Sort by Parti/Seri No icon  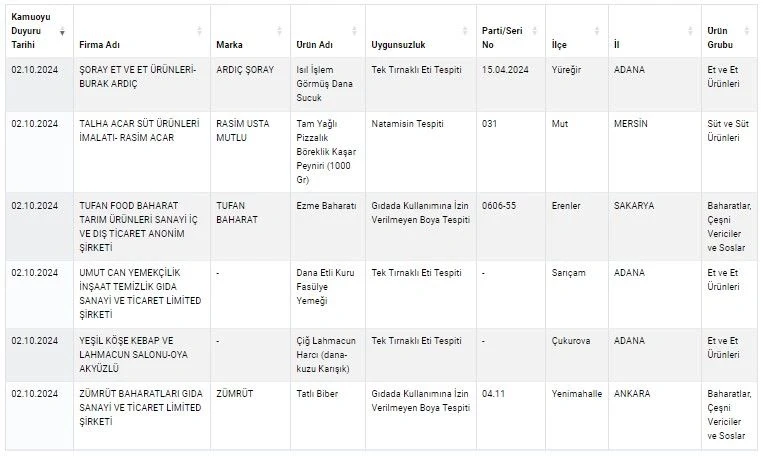pyautogui.click(x=534, y=31)
